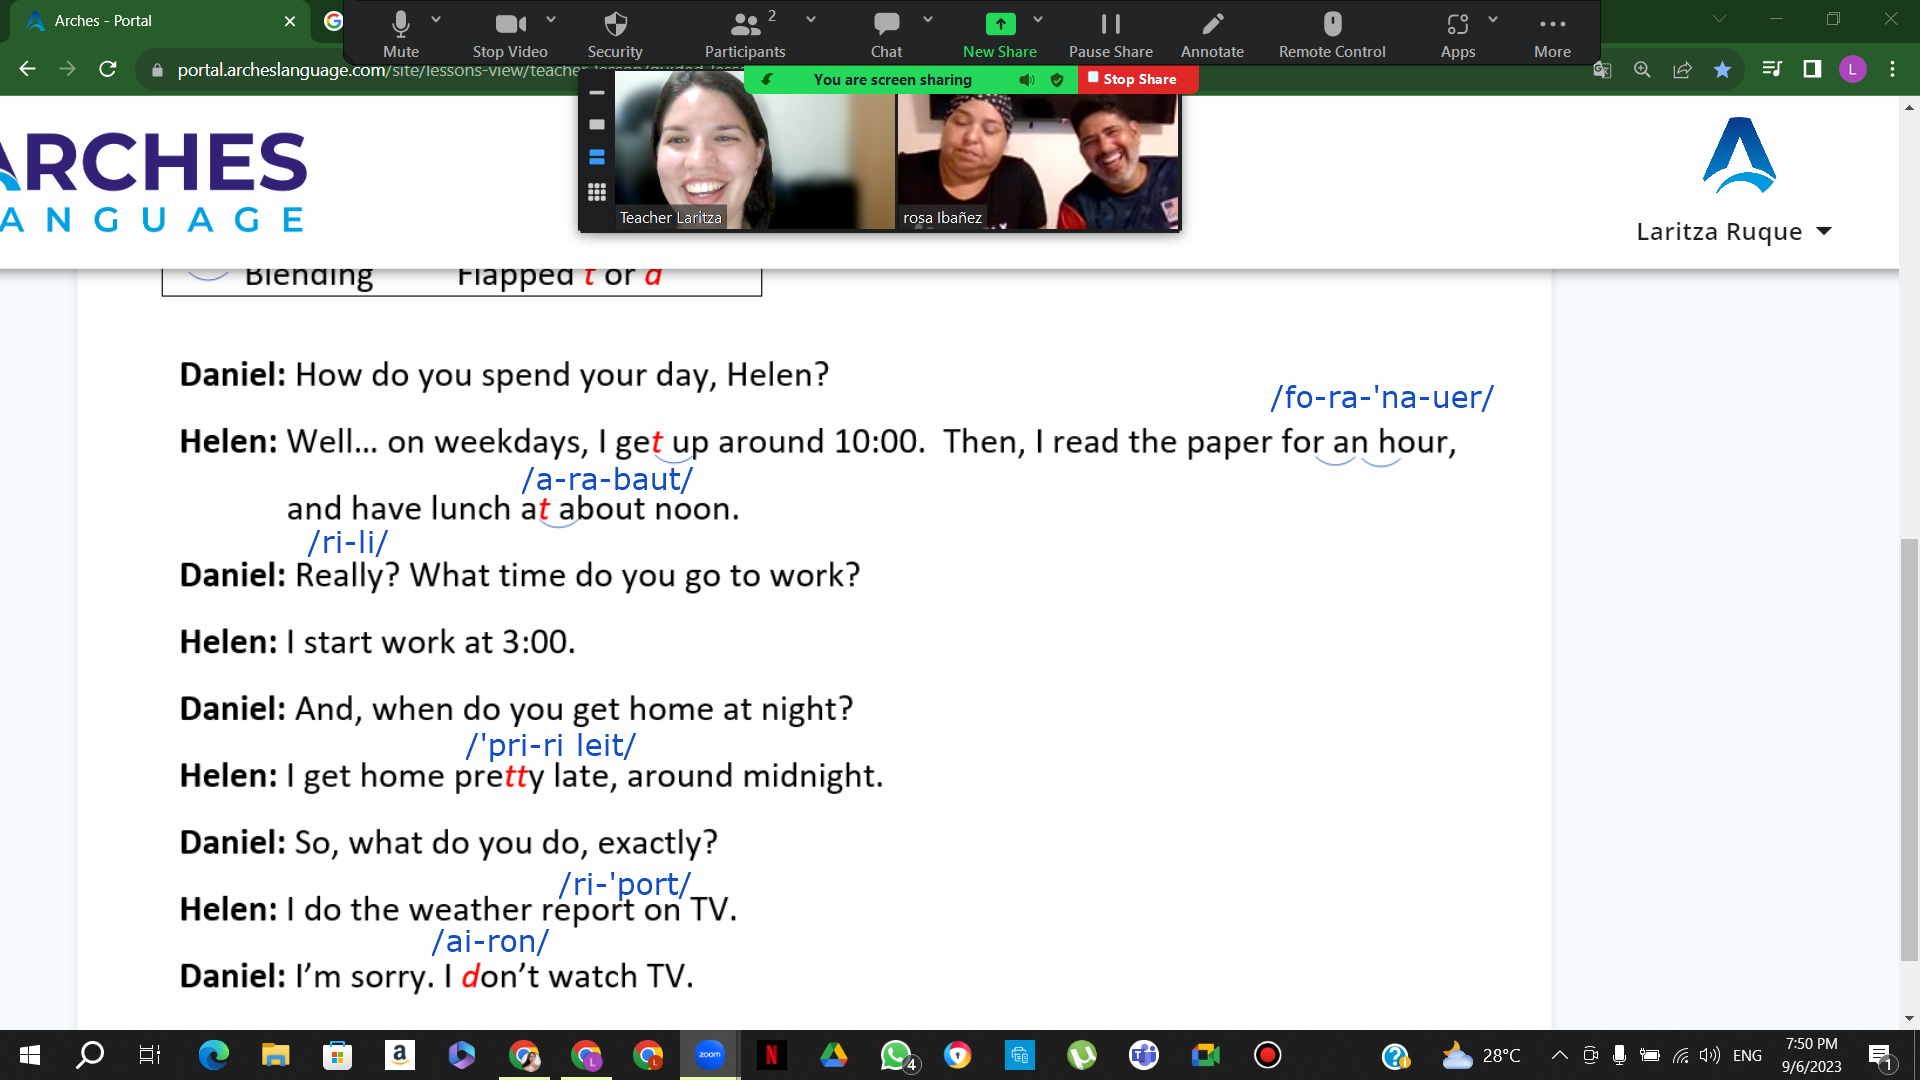The width and height of the screenshot is (1920, 1080).
Task: Go back in the browser
Action: click(27, 69)
